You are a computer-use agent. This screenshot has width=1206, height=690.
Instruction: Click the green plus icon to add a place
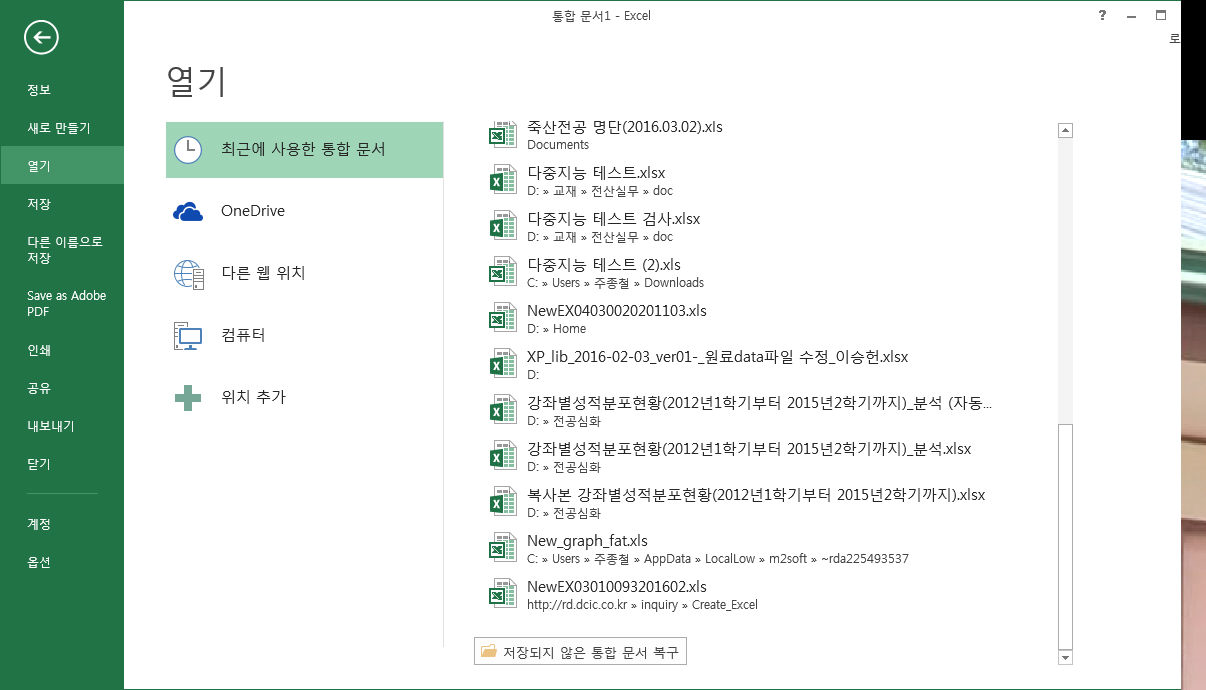pyautogui.click(x=188, y=398)
